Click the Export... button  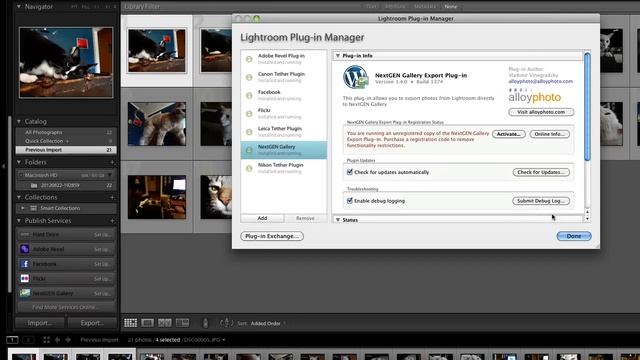[x=92, y=323]
